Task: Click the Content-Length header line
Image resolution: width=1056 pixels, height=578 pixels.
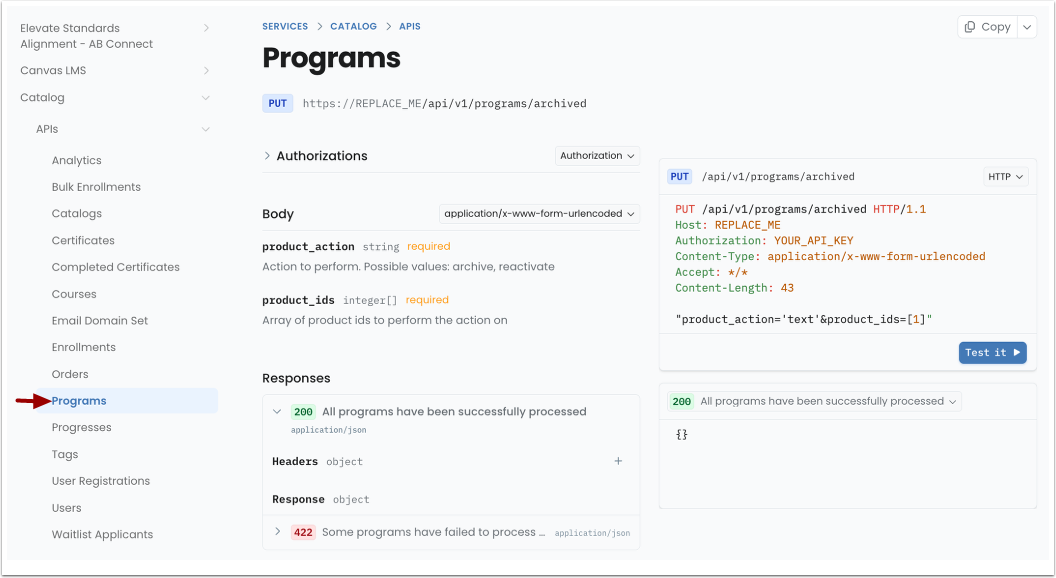Action: [x=735, y=288]
